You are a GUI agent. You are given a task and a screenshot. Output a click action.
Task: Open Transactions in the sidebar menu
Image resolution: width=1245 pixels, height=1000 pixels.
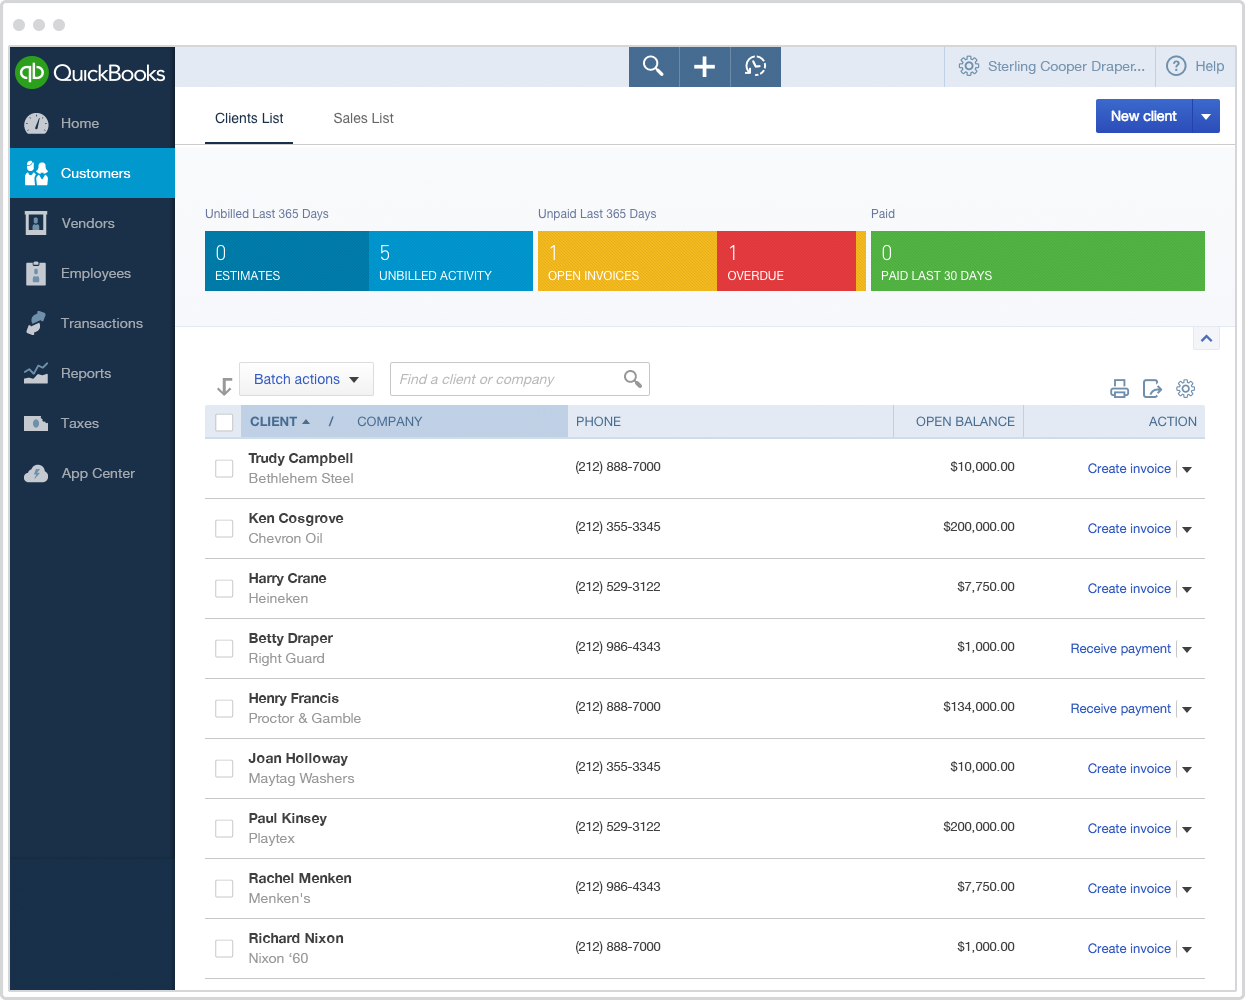pos(92,323)
